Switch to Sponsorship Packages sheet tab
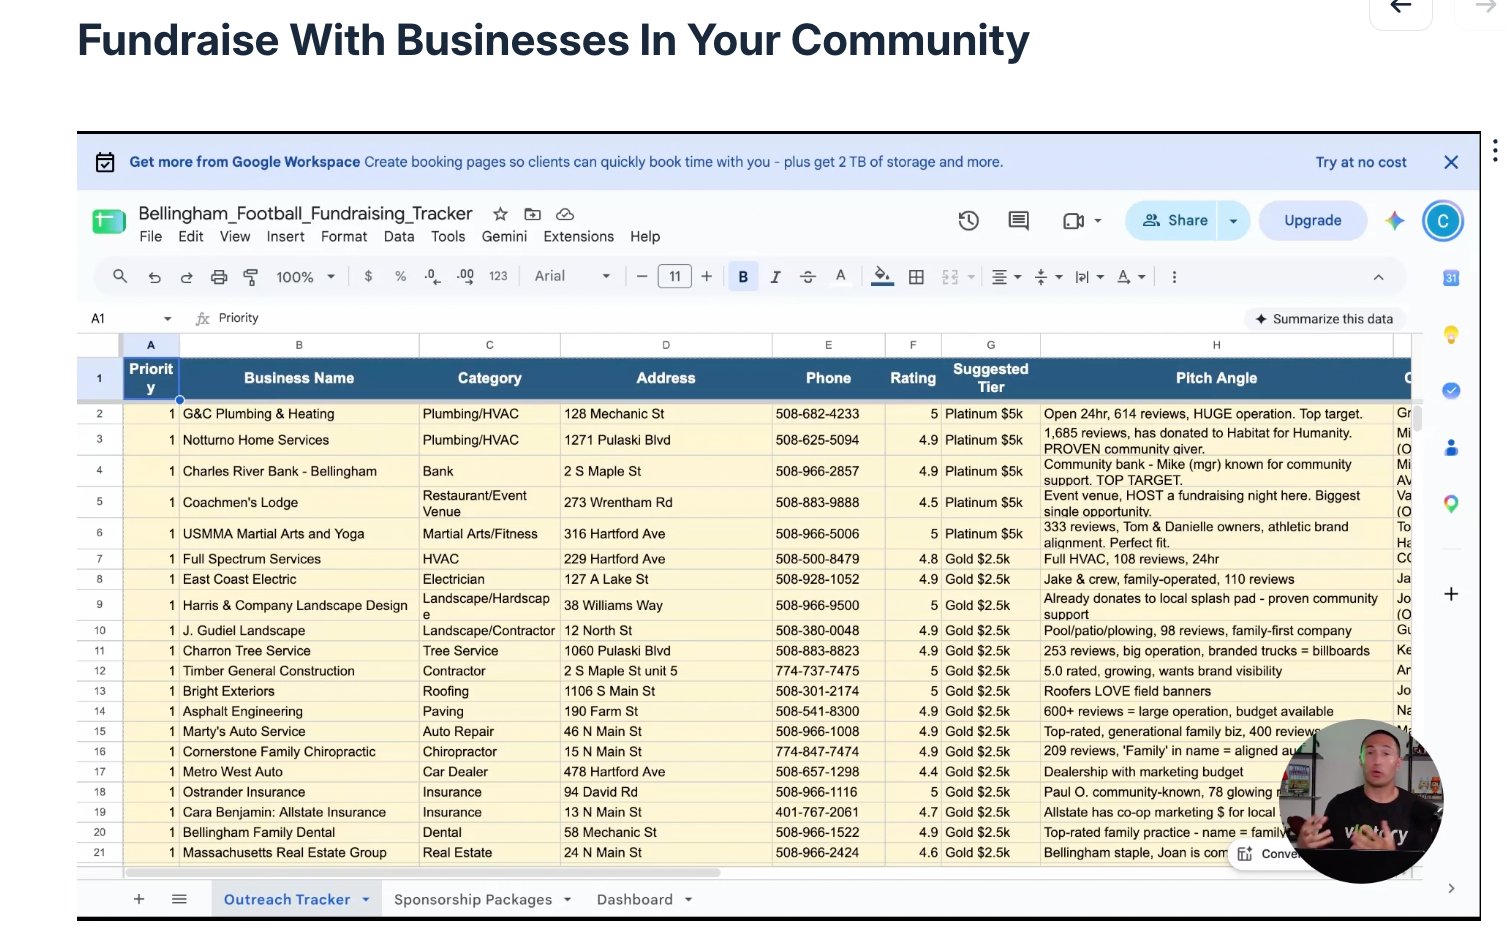Image resolution: width=1508 pixels, height=942 pixels. [x=473, y=899]
